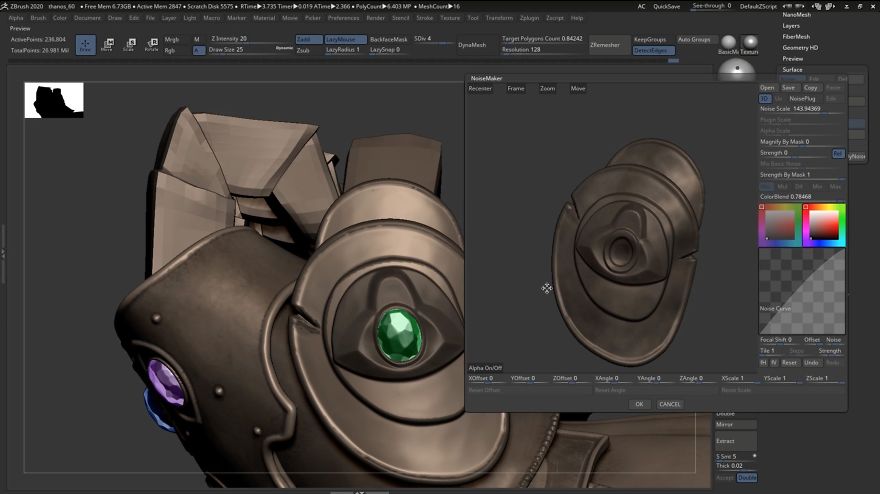This screenshot has height=494, width=880.
Task: Activate the Rotate gizmo tool
Action: (152, 45)
